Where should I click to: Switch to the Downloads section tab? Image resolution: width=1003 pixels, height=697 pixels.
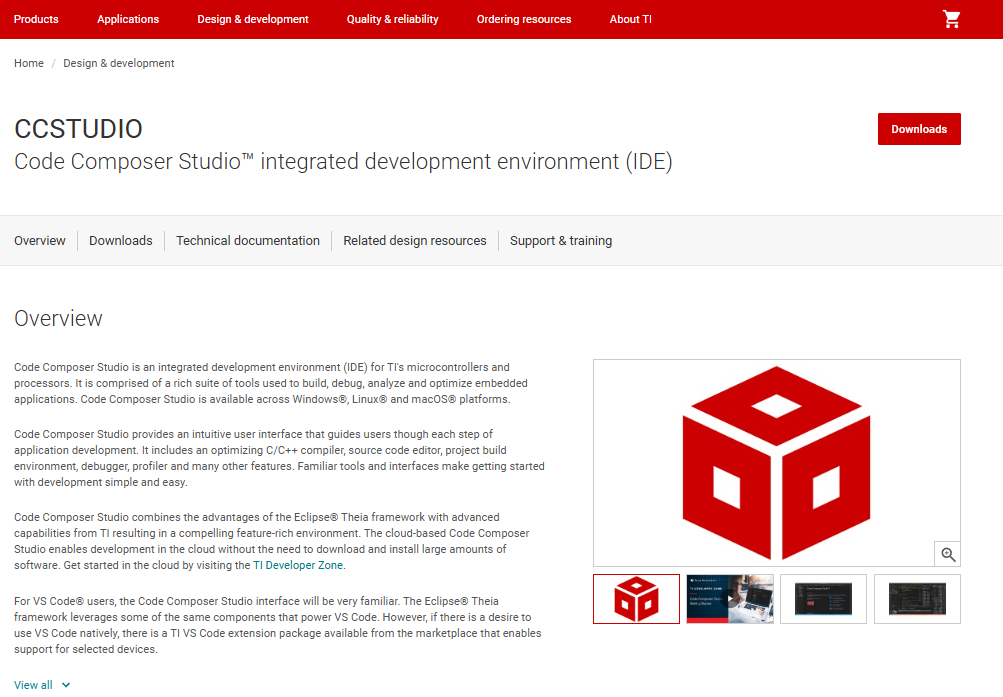121,240
